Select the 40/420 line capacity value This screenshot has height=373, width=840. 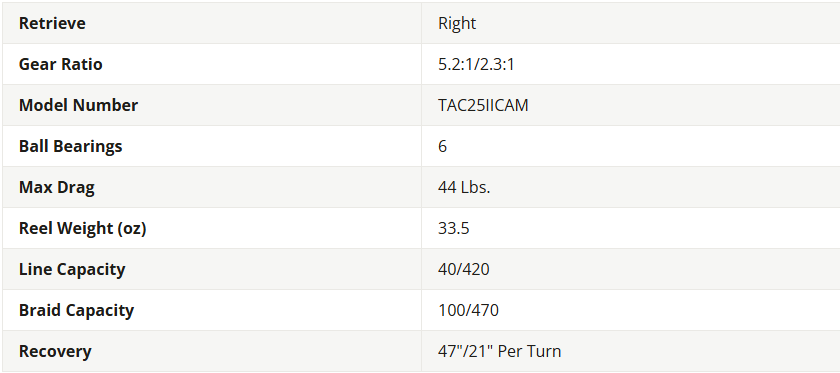tap(464, 269)
